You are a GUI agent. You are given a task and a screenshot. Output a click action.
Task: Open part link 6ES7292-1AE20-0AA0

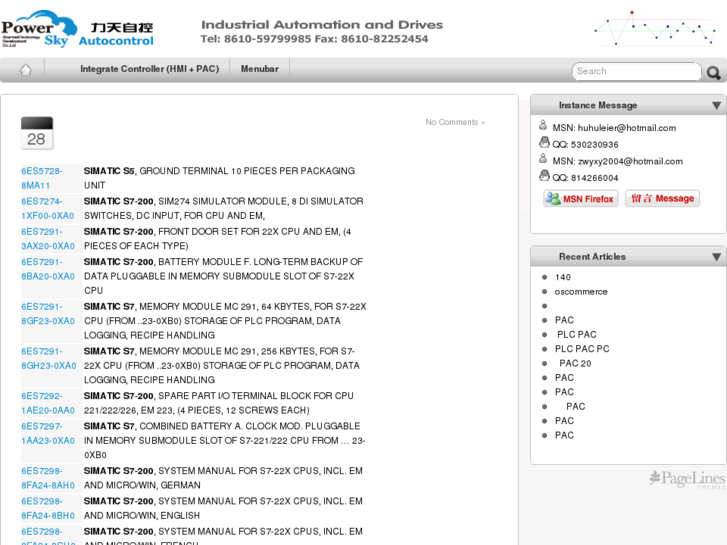click(48, 403)
